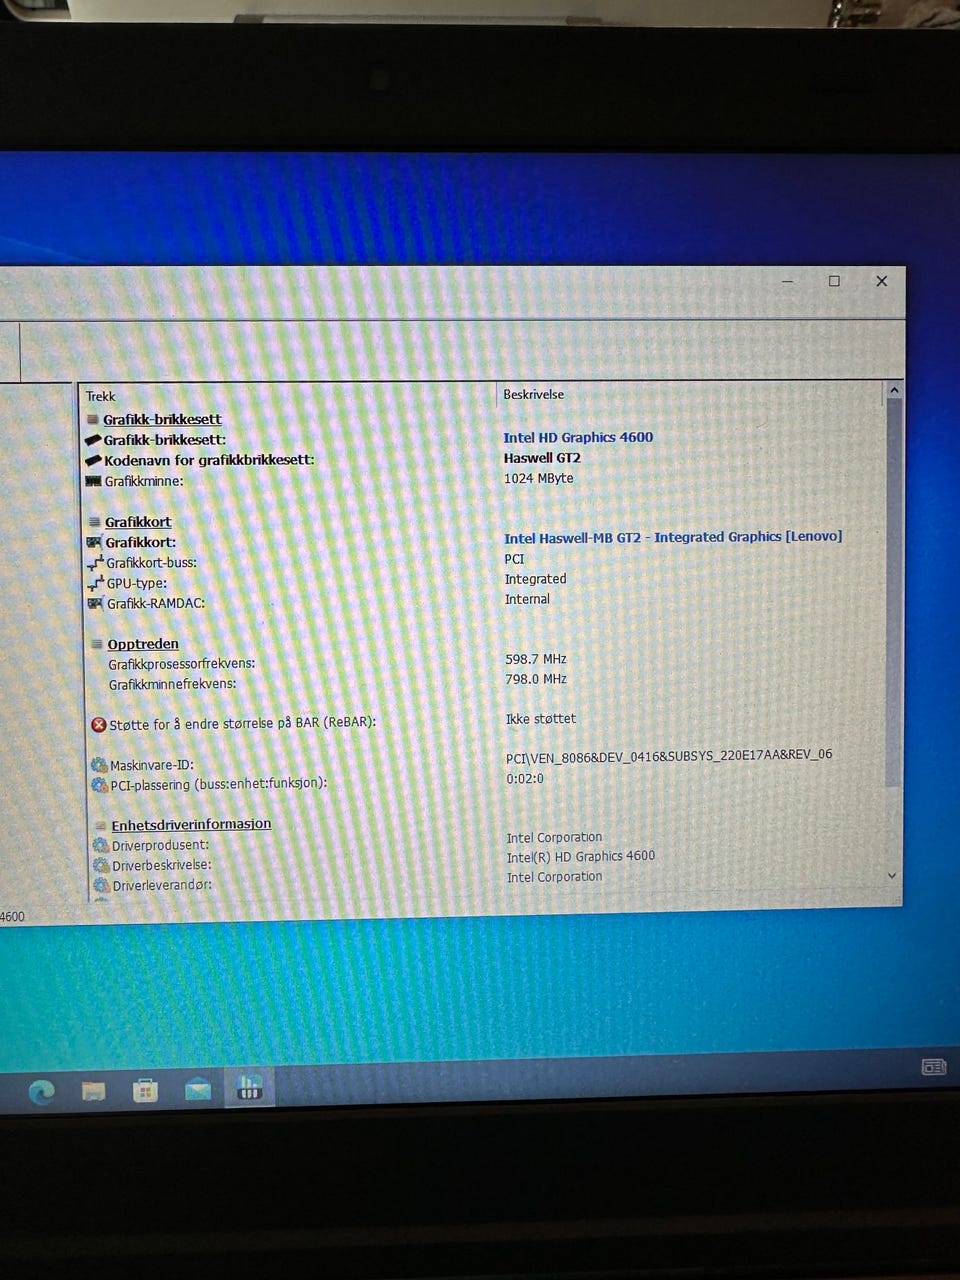The image size is (960, 1280).
Task: Open File Explorer from the taskbar
Action: pyautogui.click(x=94, y=1091)
